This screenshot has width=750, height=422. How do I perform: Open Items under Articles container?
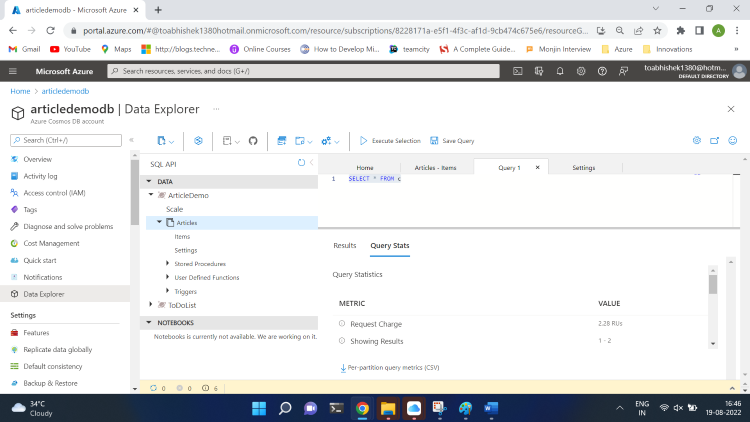(x=182, y=236)
